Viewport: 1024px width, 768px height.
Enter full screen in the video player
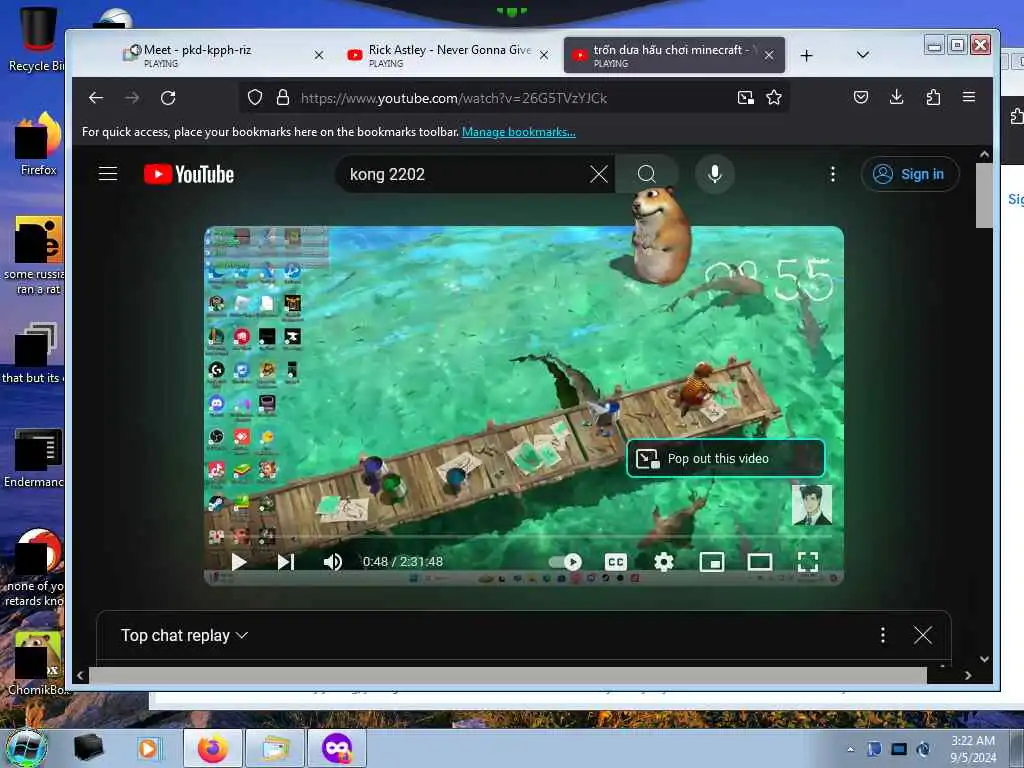(808, 562)
